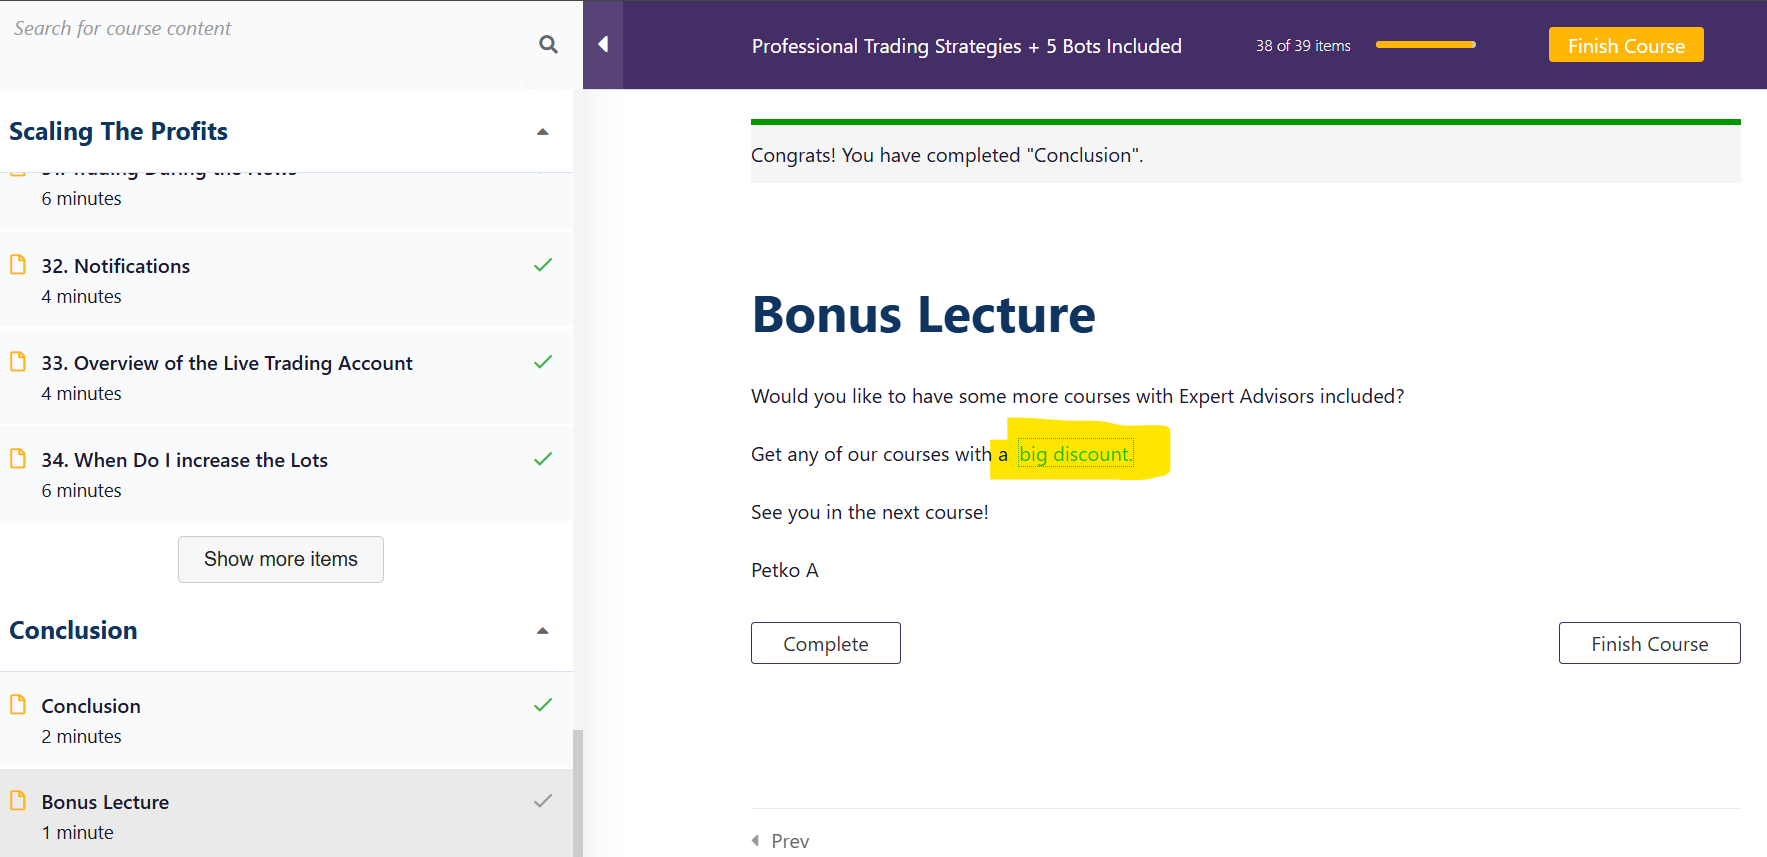Click the Bonus Lecture page heading

click(x=923, y=314)
